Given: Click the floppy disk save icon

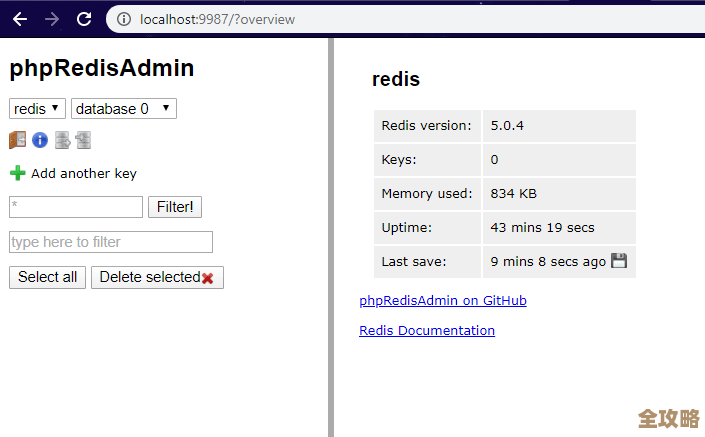Looking at the screenshot, I should [619, 261].
